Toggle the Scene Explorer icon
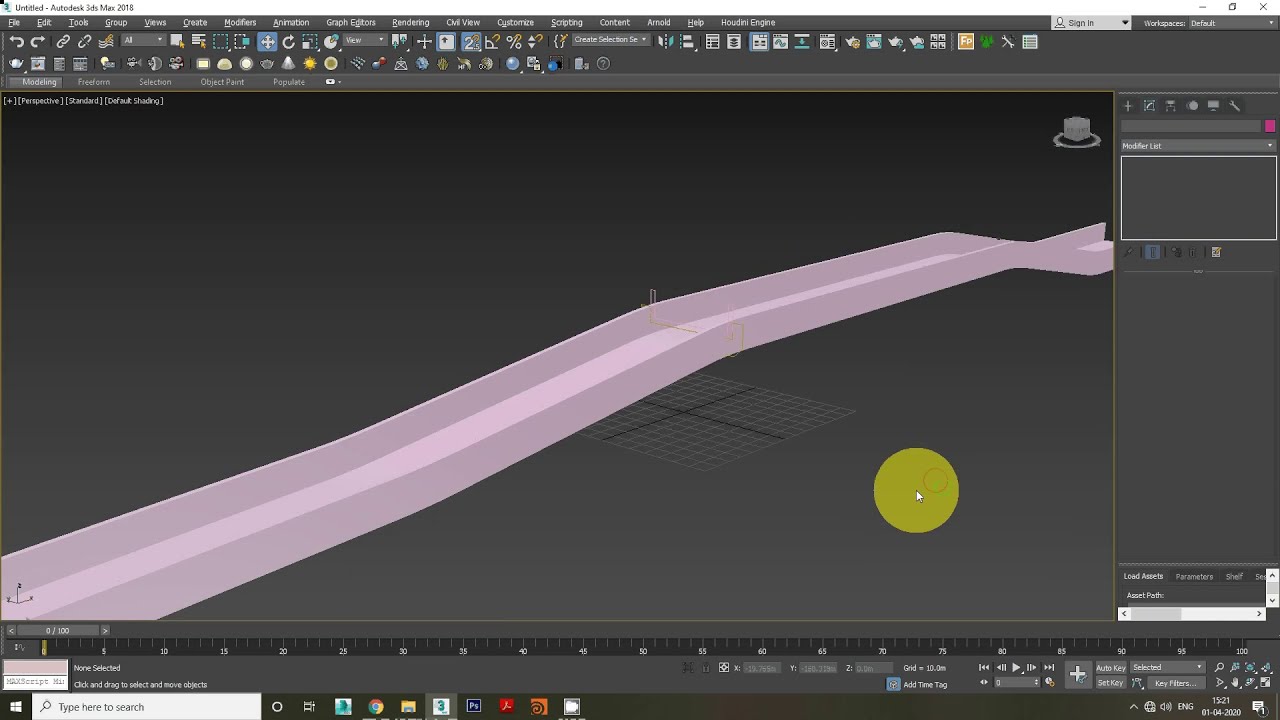1280x720 pixels. pyautogui.click(x=713, y=42)
